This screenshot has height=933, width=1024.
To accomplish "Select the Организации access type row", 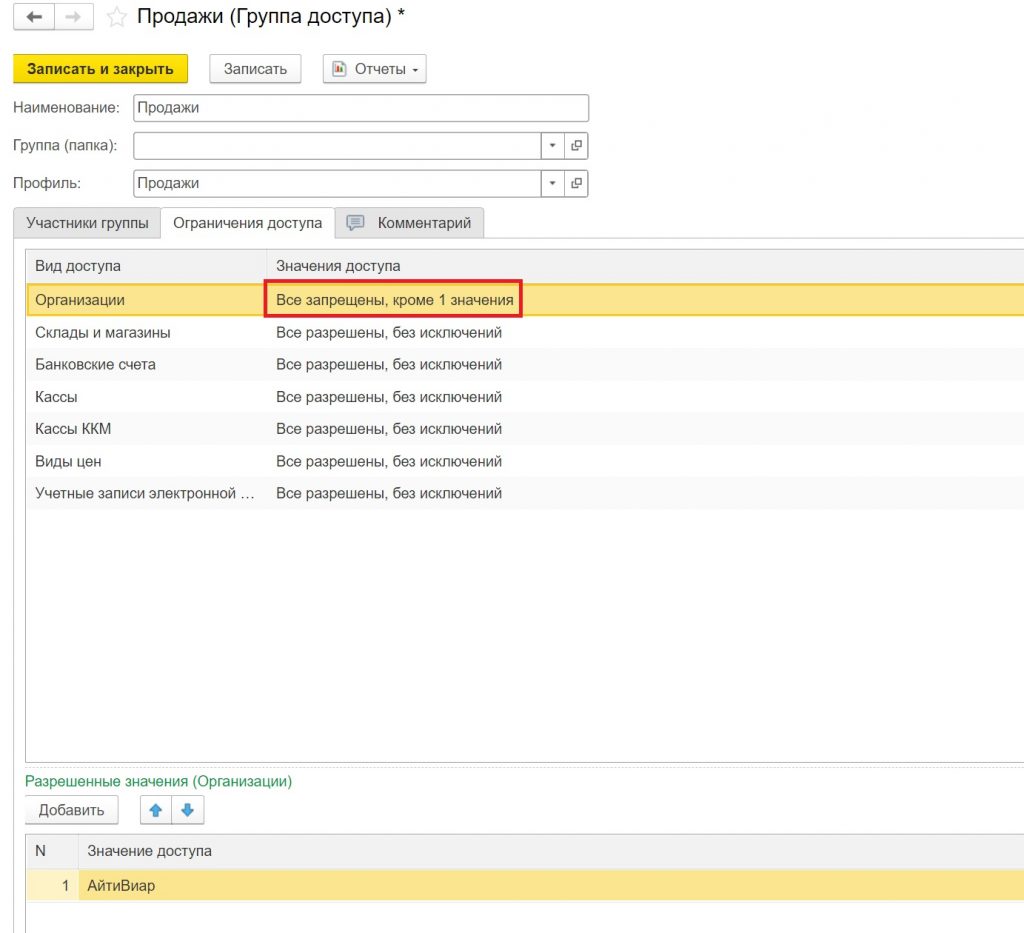I will coord(525,300).
